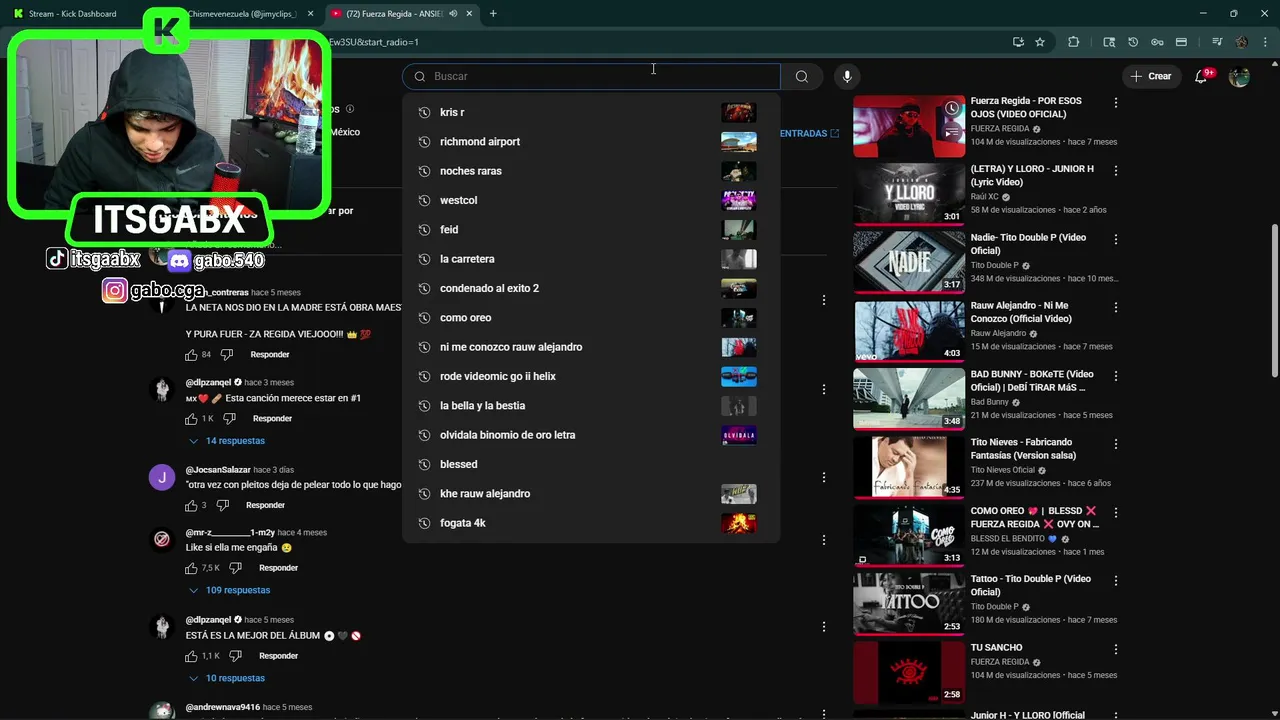Expand the 109 respuestas replies
This screenshot has width=1280, height=720.
(x=229, y=591)
